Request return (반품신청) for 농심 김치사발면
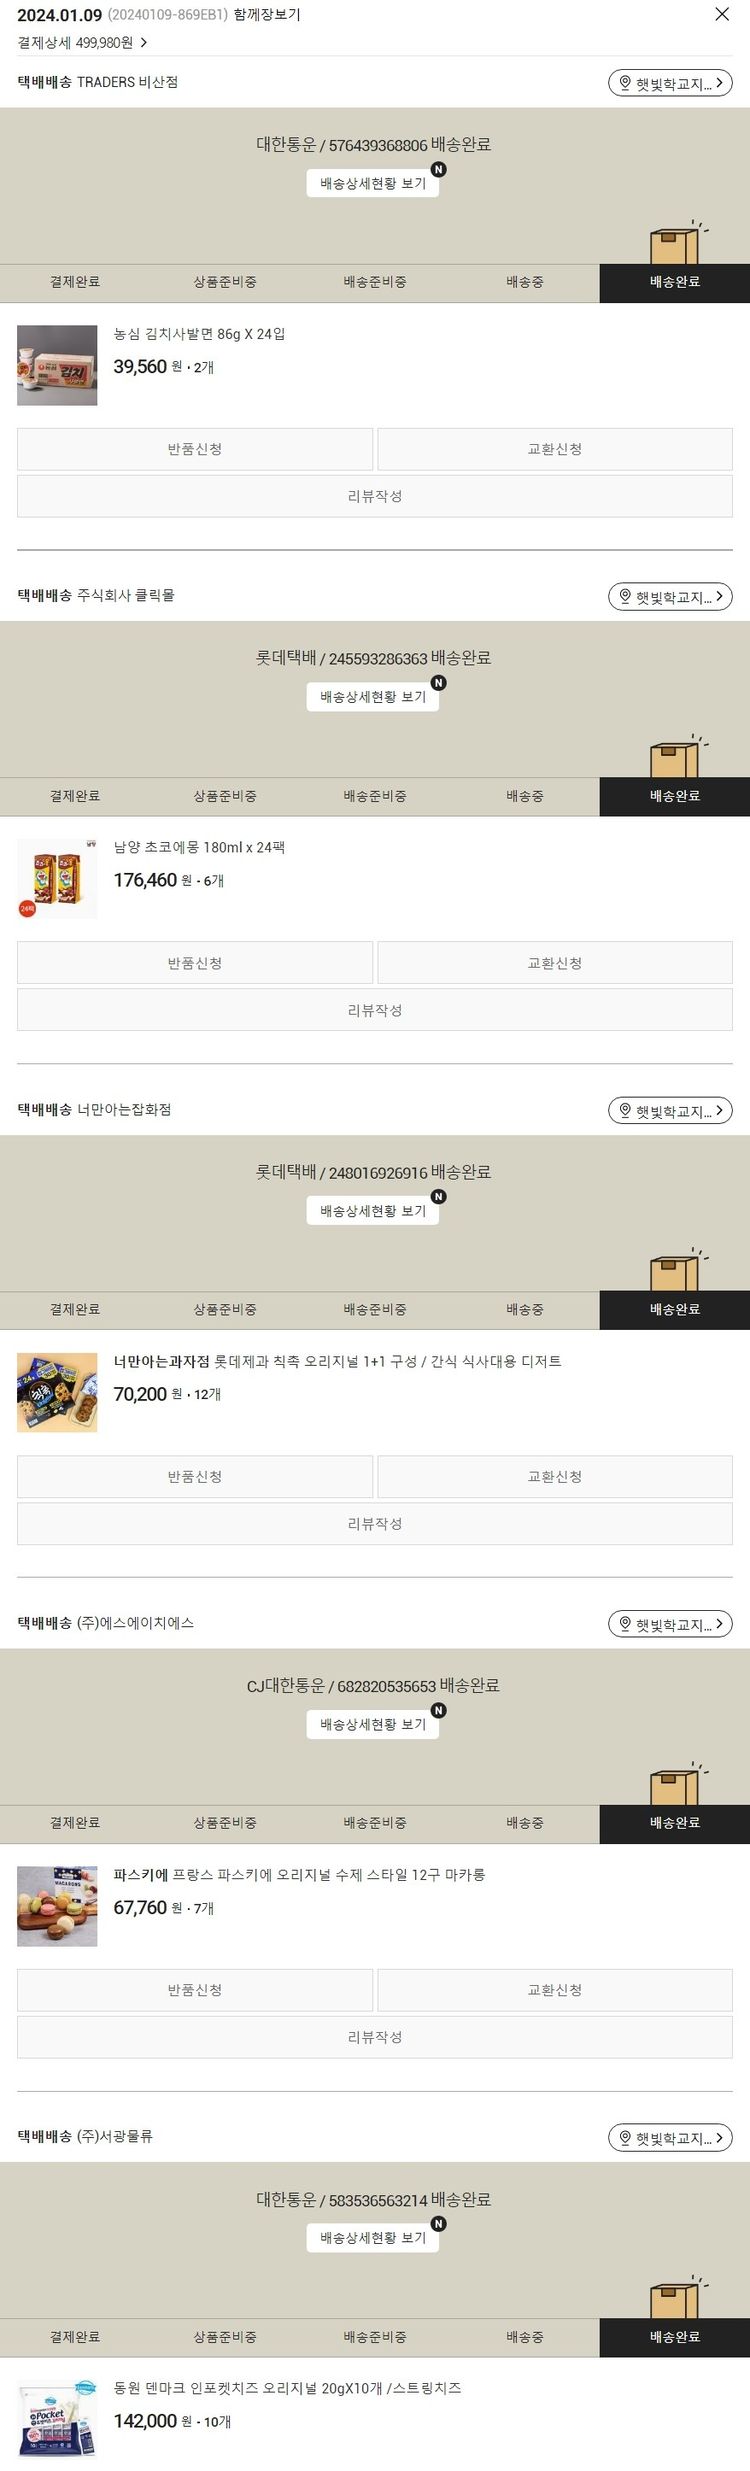Screen dimensions: 750x2471 195,450
